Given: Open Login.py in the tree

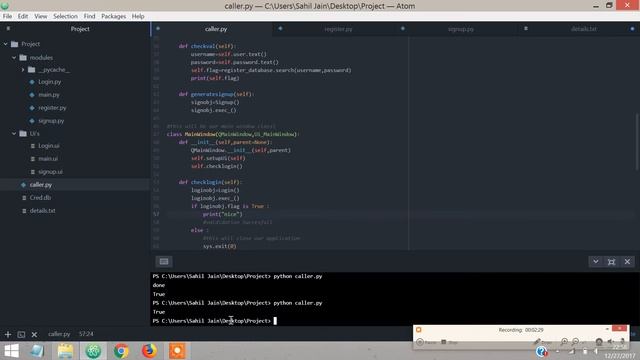Looking at the screenshot, I should coord(49,82).
